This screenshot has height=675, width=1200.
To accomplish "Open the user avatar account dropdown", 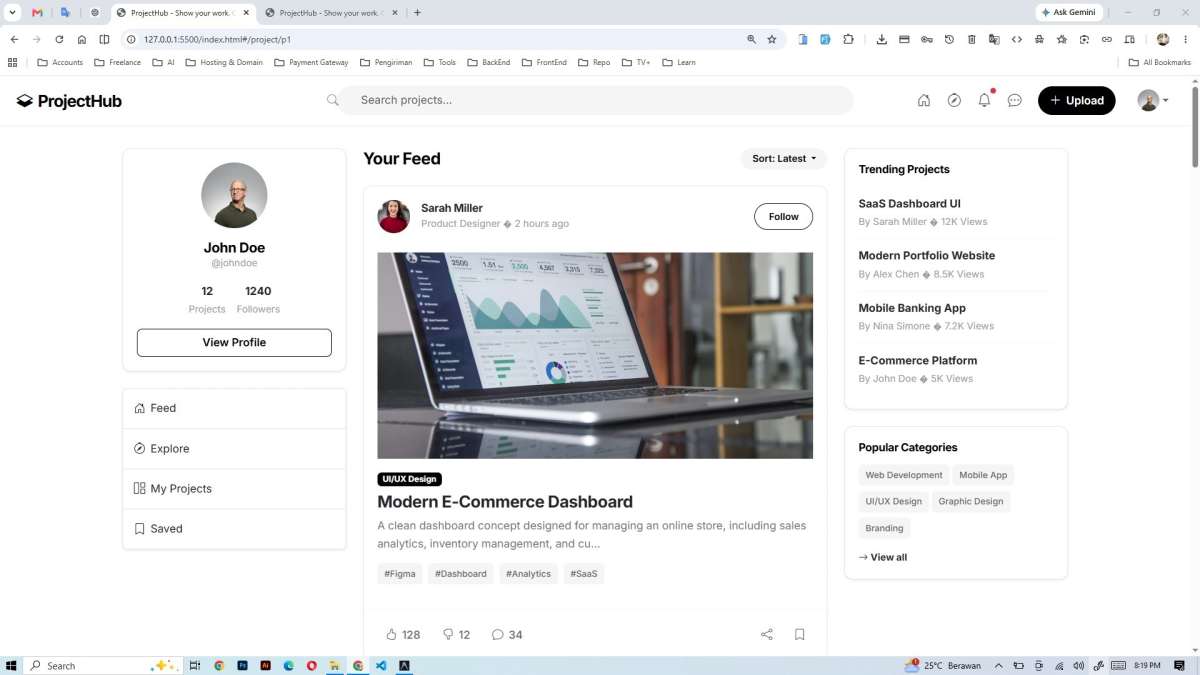I will (1153, 100).
